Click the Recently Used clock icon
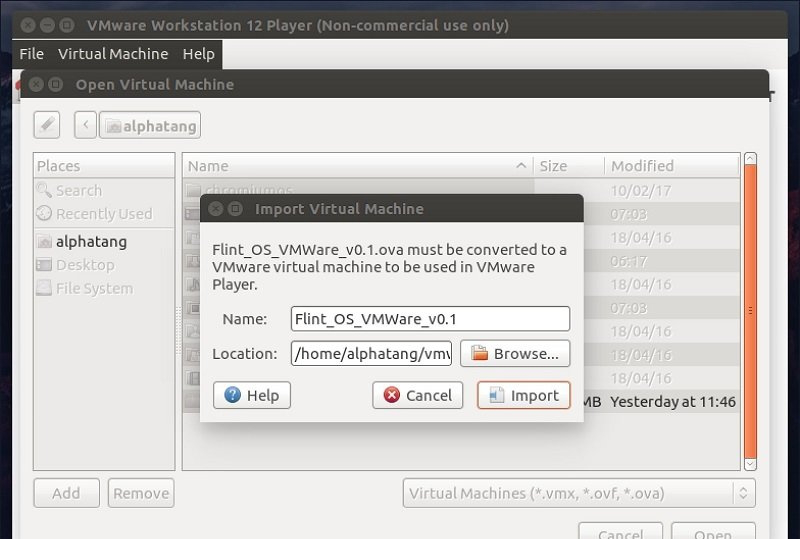800x560 pixels. click(x=44, y=213)
